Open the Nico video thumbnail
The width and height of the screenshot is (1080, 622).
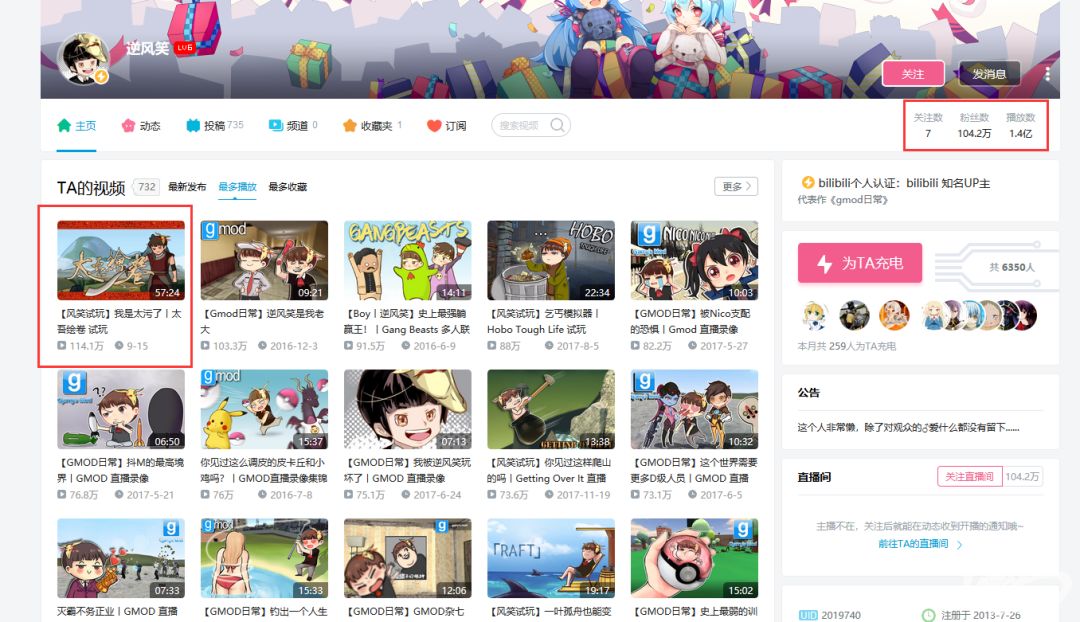point(694,260)
